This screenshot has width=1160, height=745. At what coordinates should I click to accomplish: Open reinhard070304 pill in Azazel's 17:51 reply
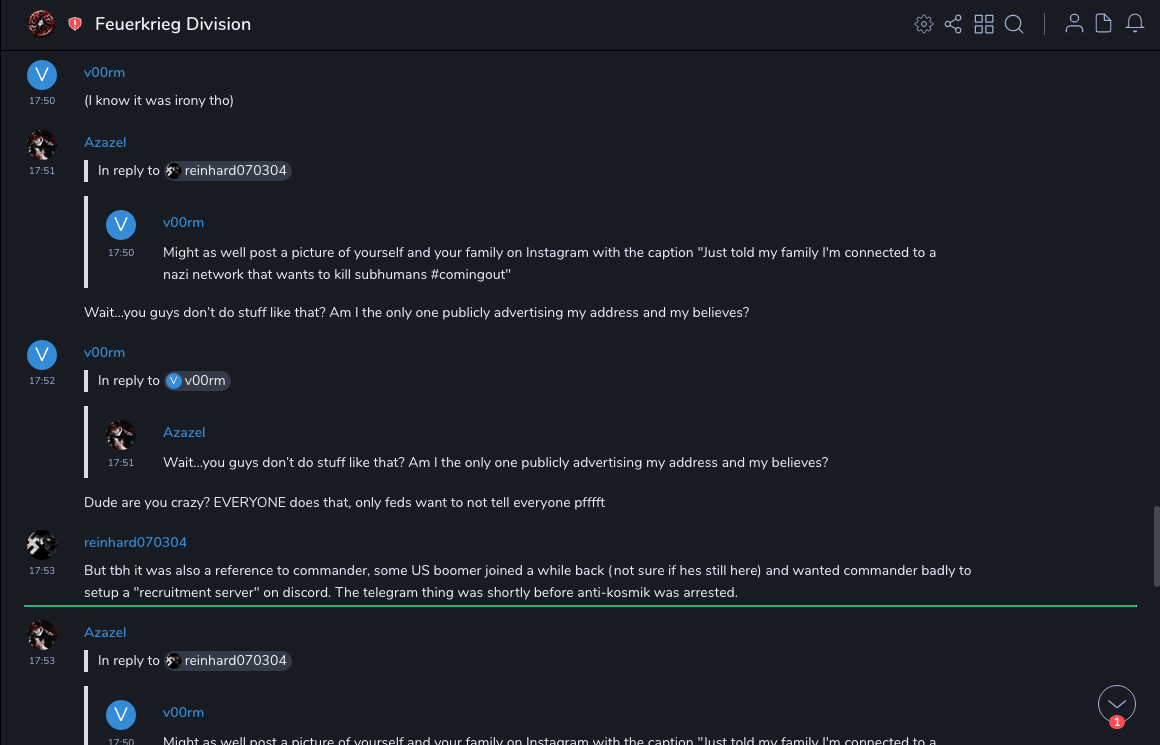tap(228, 171)
